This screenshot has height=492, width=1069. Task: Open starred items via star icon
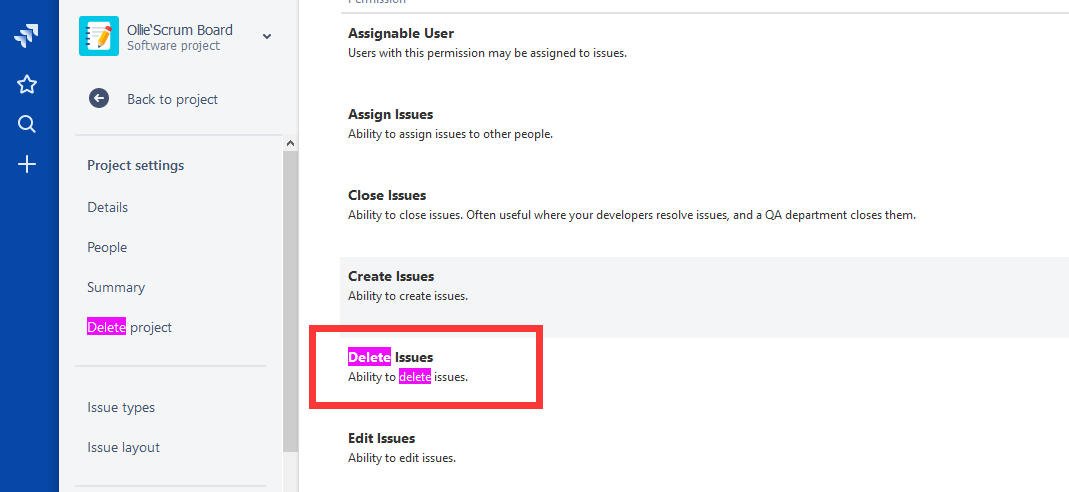coord(27,84)
